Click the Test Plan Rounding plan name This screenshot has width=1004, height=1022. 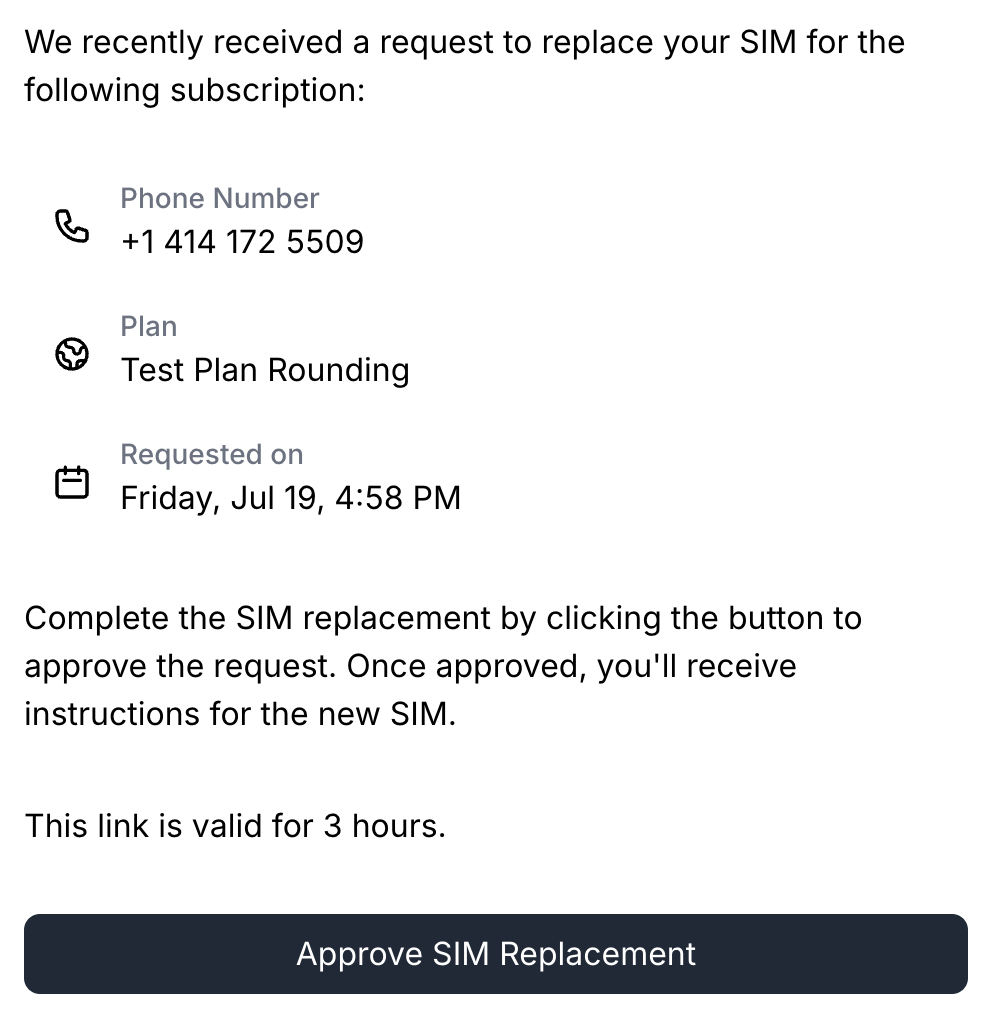[265, 370]
